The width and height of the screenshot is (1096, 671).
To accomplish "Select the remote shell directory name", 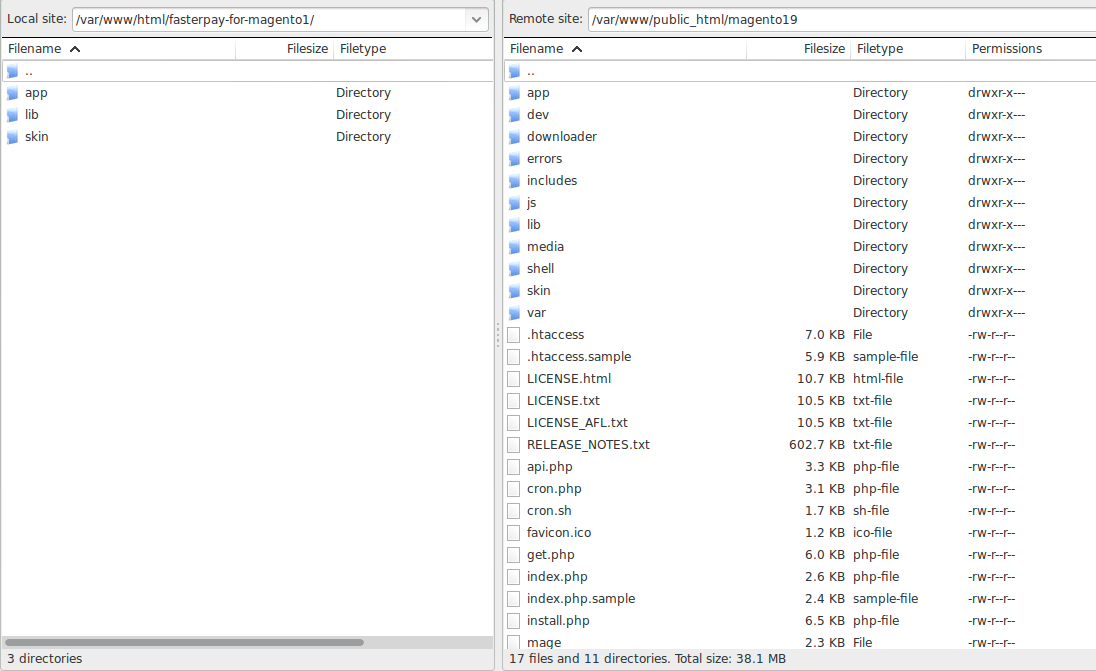I will 540,268.
